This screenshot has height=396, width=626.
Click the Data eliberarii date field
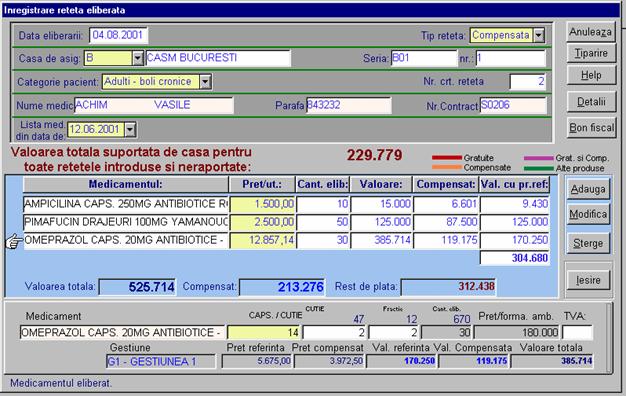[x=118, y=35]
